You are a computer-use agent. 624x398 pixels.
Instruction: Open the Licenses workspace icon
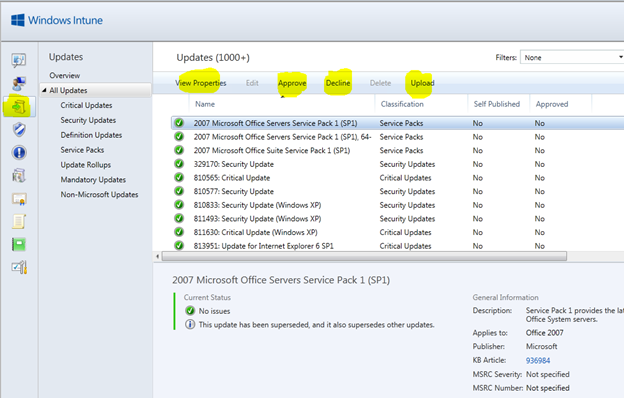(19, 199)
